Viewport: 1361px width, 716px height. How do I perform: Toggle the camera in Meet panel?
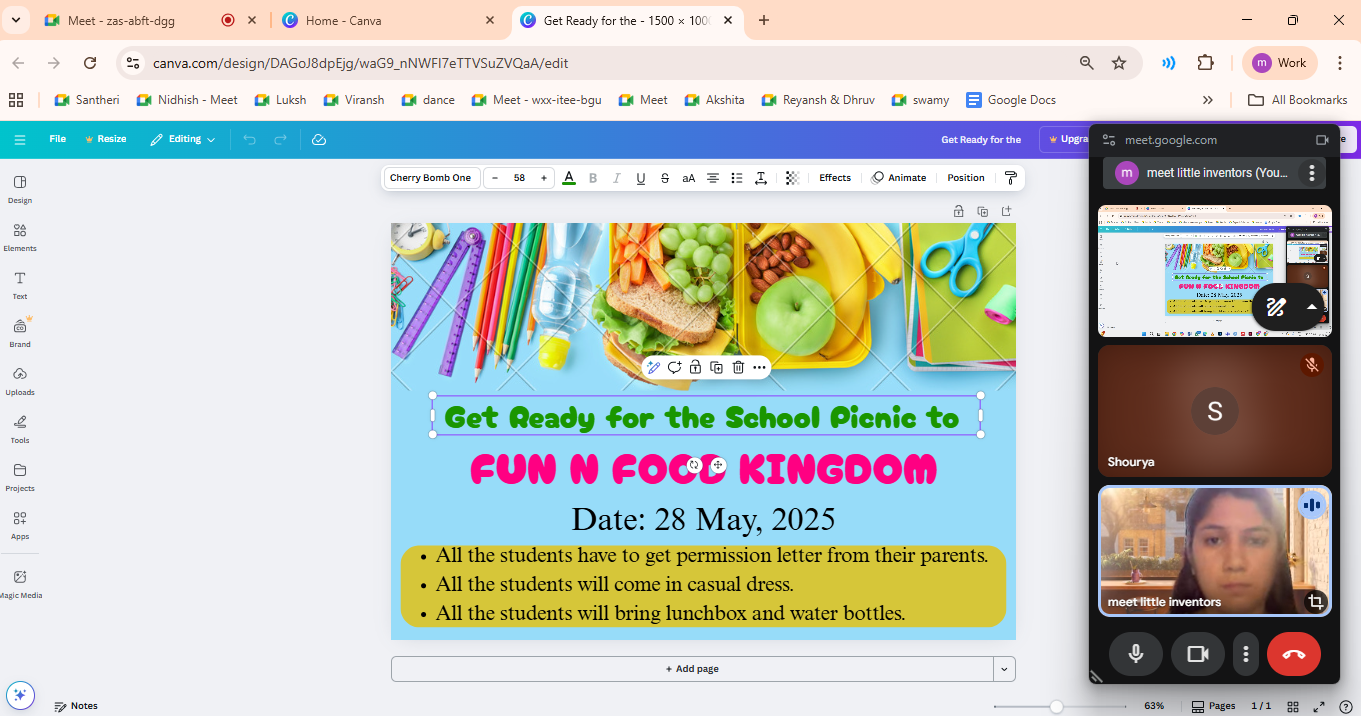[1197, 654]
